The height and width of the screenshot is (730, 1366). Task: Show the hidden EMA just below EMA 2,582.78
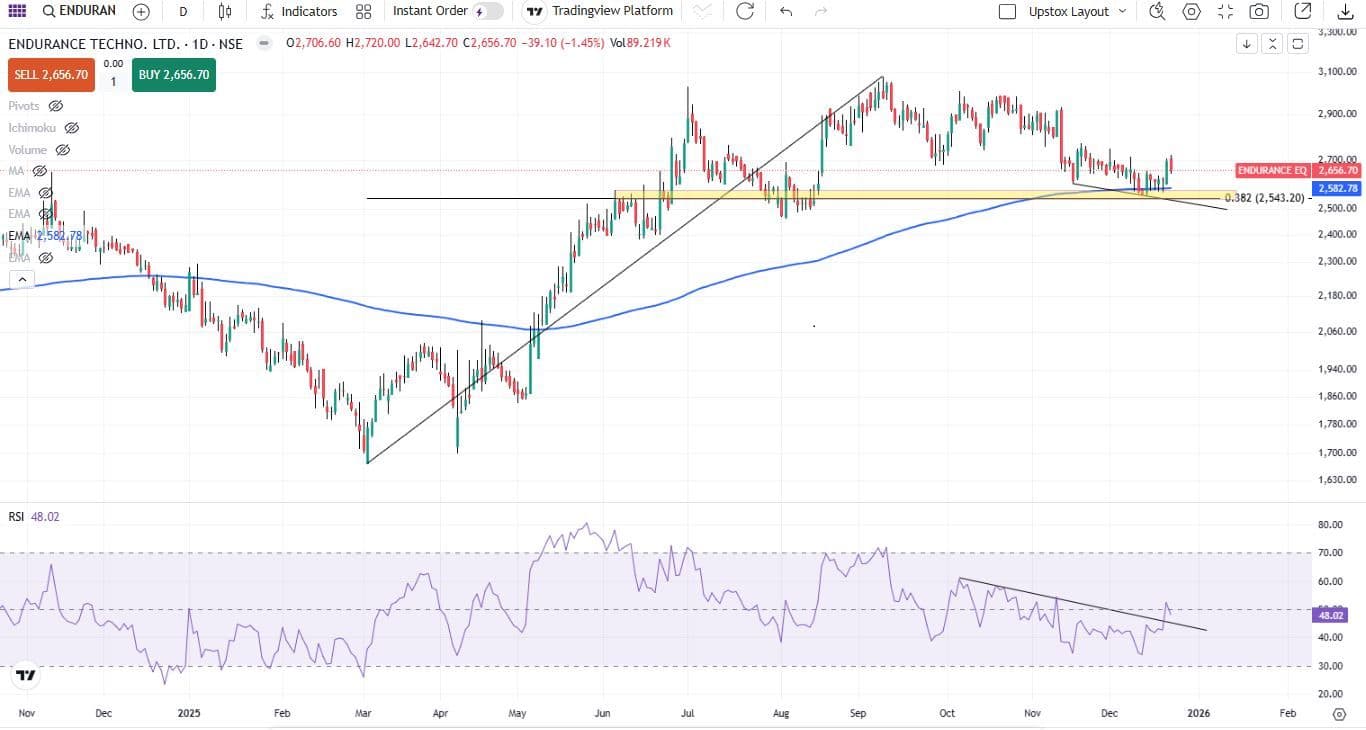pyautogui.click(x=45, y=258)
